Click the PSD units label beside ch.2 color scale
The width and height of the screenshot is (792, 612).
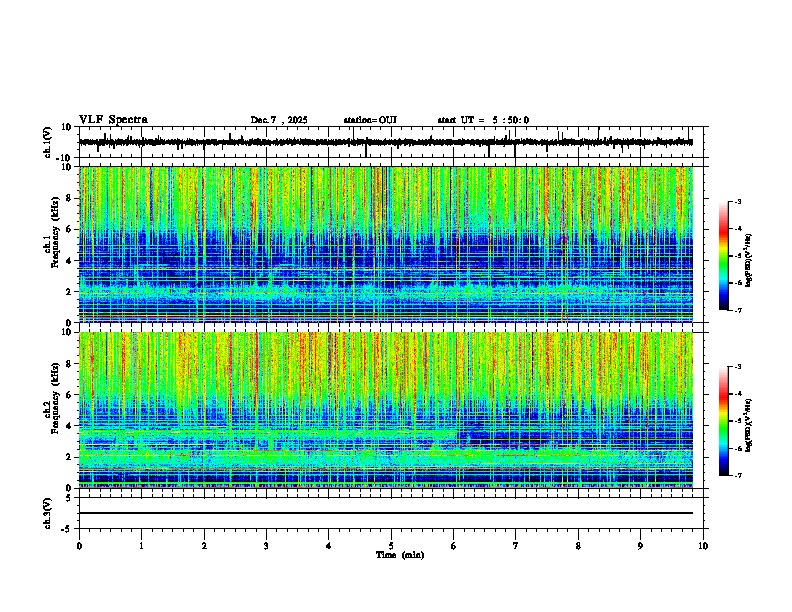(749, 425)
